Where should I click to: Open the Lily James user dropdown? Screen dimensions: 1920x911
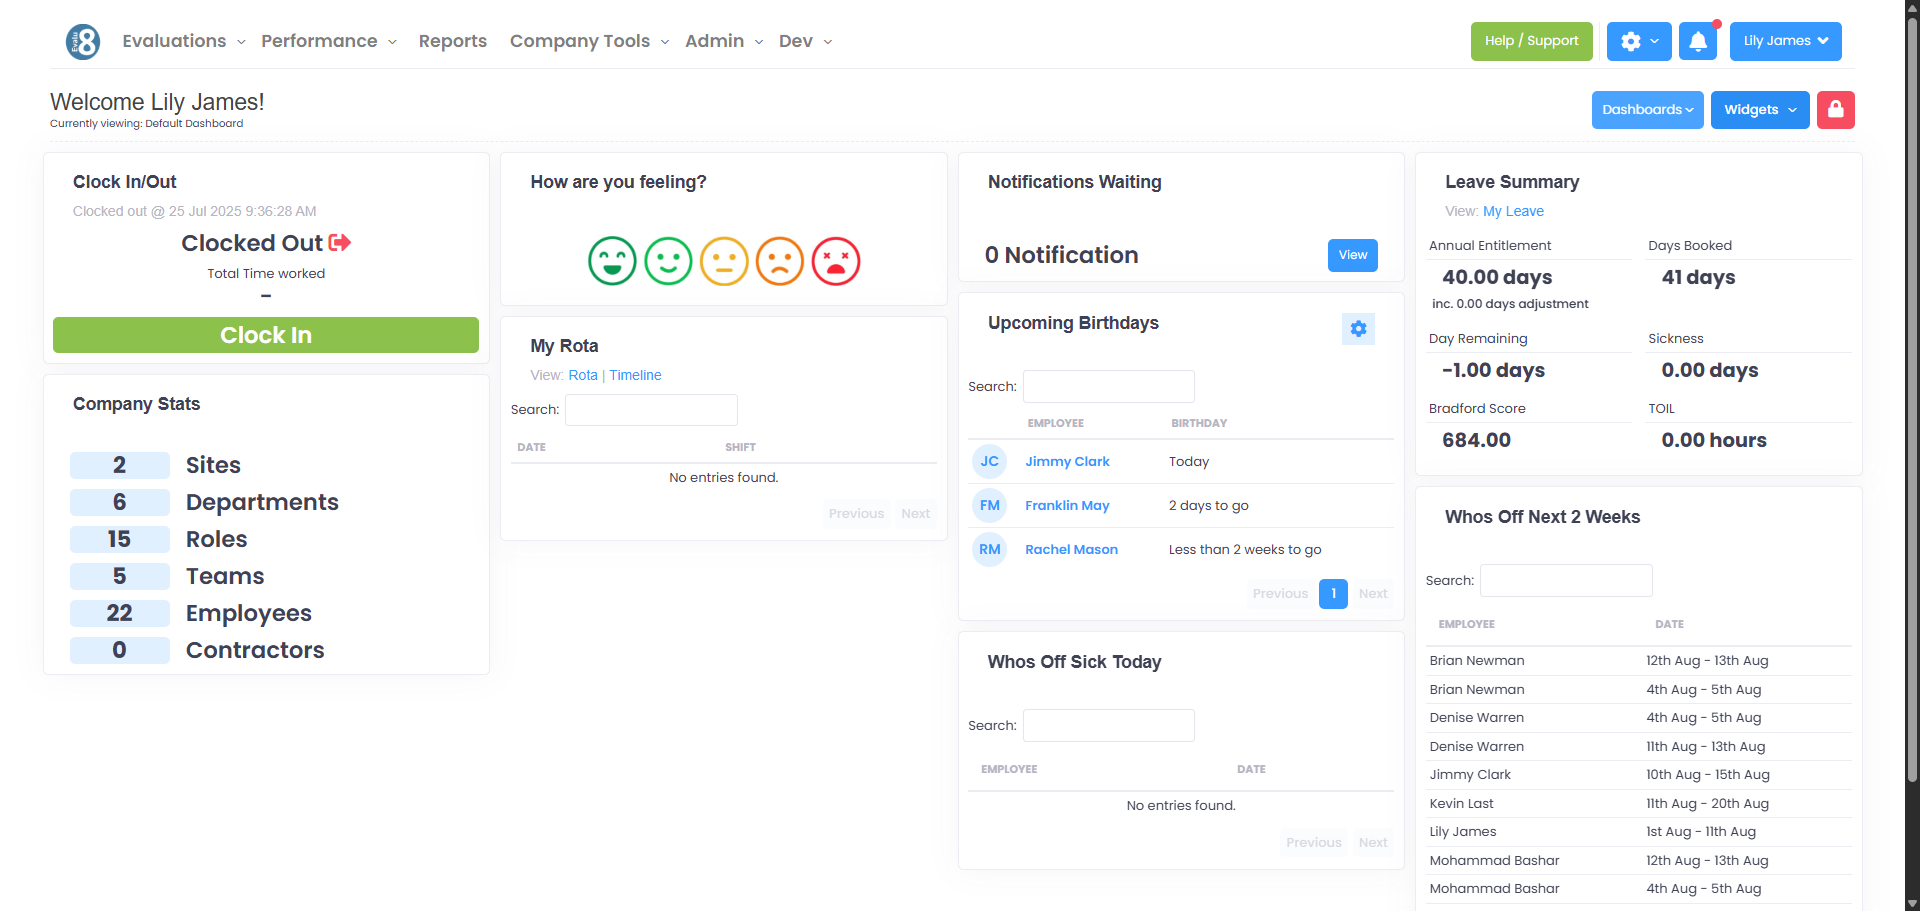(x=1786, y=41)
